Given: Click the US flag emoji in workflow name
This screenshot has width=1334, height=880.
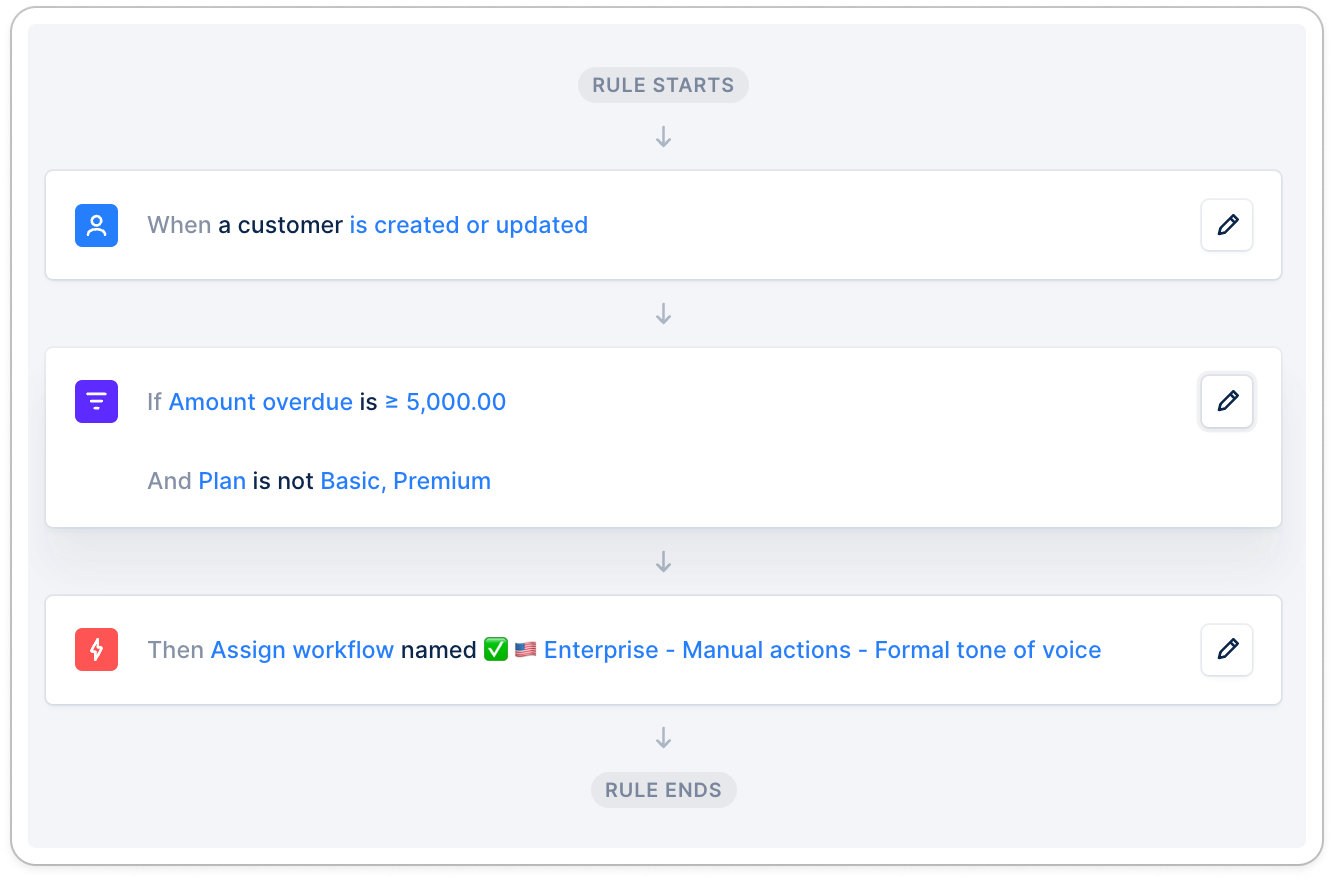Looking at the screenshot, I should coord(526,650).
